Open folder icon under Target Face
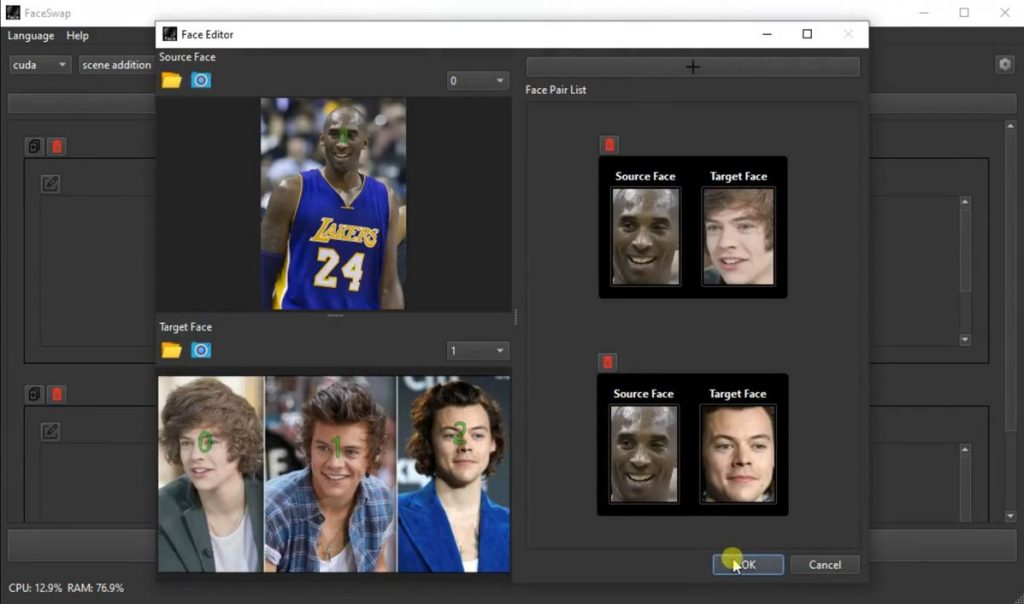1024x604 pixels. [172, 350]
